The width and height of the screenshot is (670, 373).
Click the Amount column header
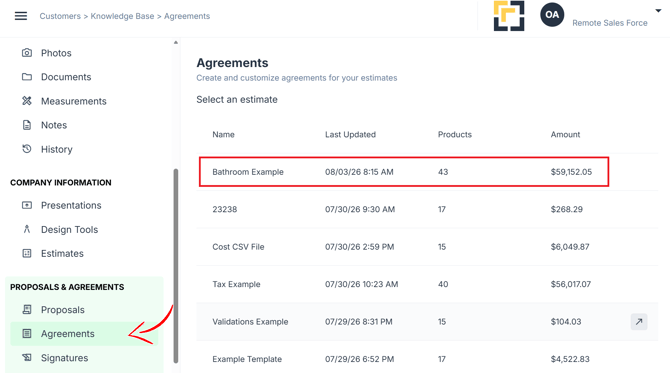click(565, 135)
